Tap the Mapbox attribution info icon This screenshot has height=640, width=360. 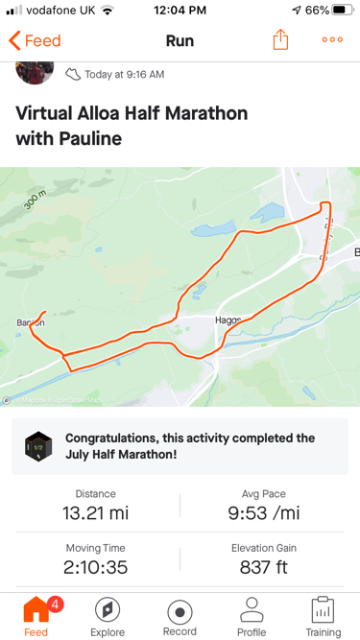point(6,401)
